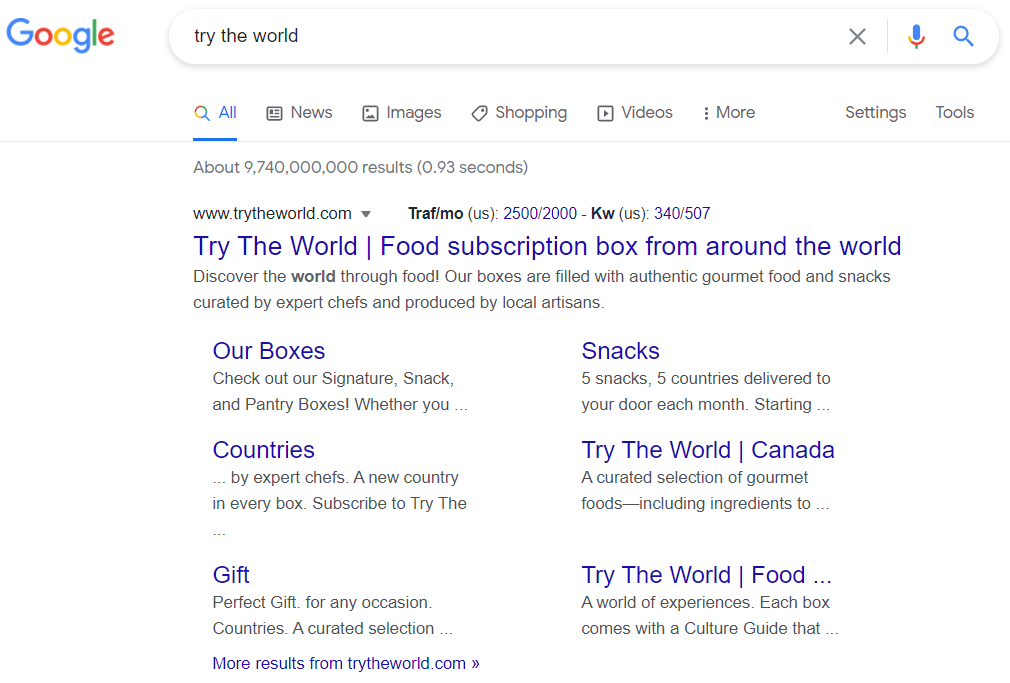This screenshot has width=1010, height=683.
Task: Open the Snacks sitelink
Action: coord(620,351)
